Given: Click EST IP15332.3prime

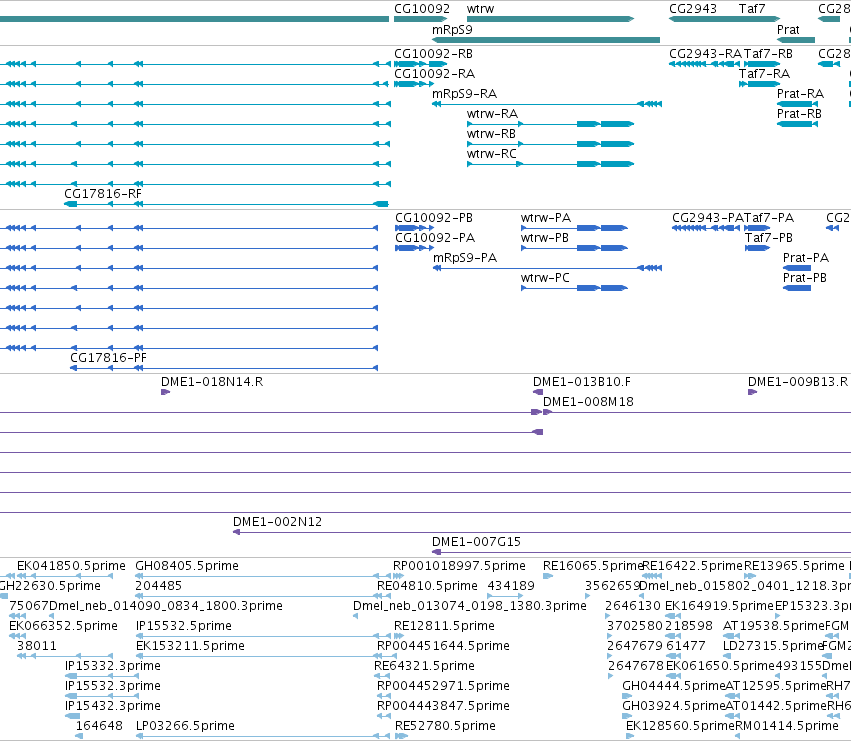Looking at the screenshot, I should 113,666.
